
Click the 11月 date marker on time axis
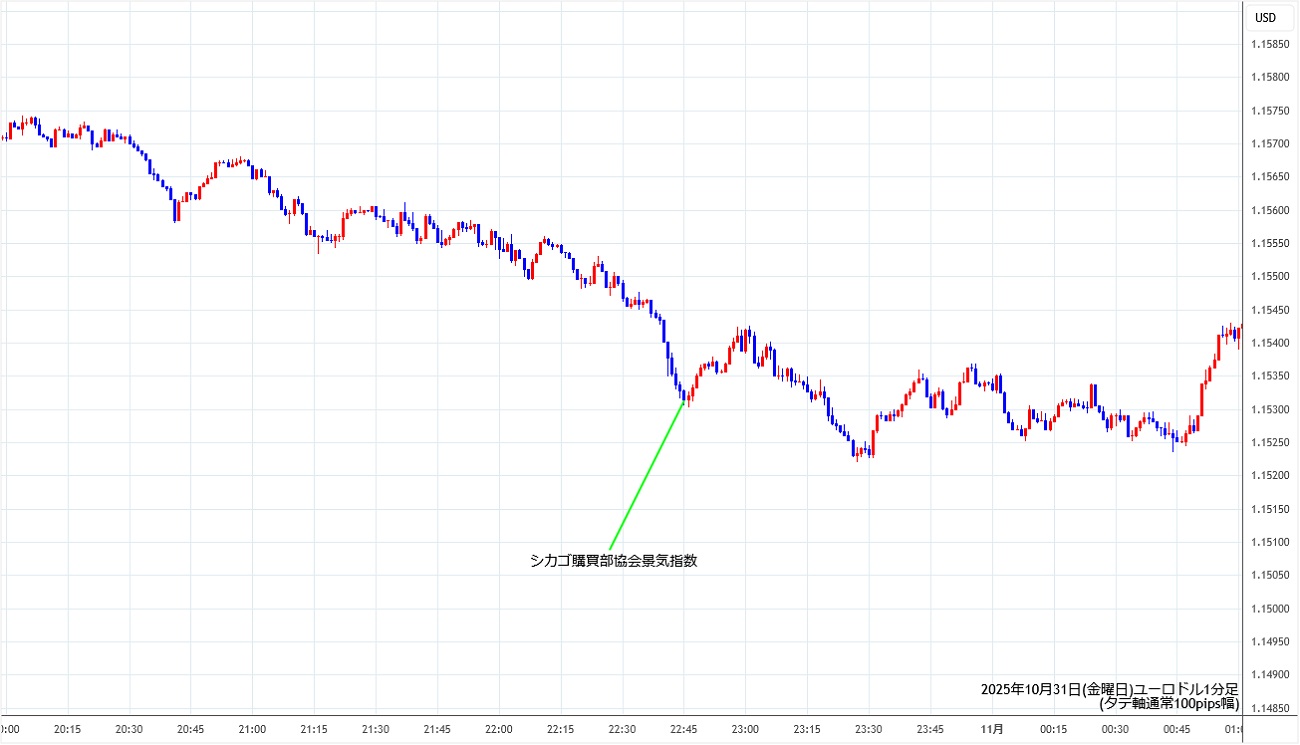[990, 729]
